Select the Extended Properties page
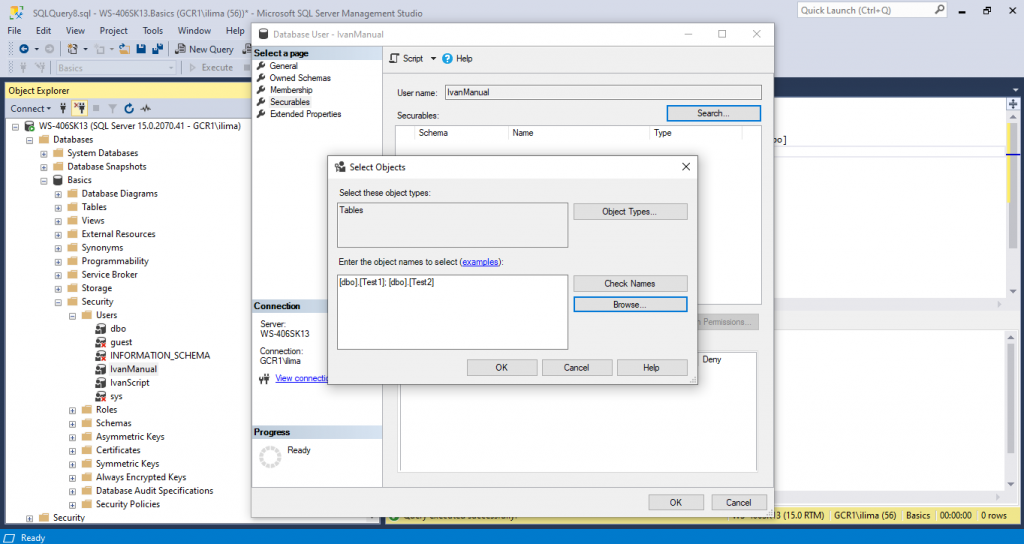The height and width of the screenshot is (544, 1024). tap(306, 114)
